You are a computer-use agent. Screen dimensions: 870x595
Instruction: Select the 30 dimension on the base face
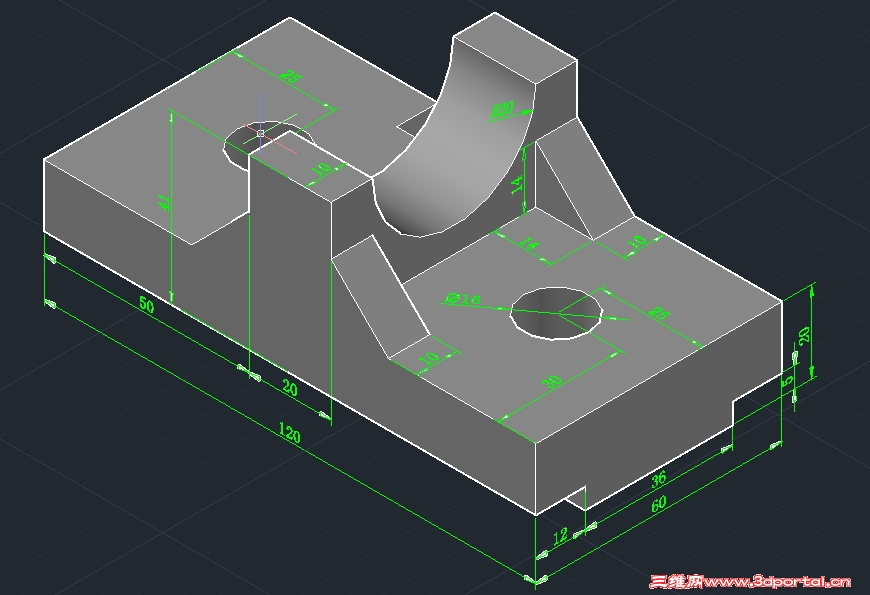tap(551, 377)
